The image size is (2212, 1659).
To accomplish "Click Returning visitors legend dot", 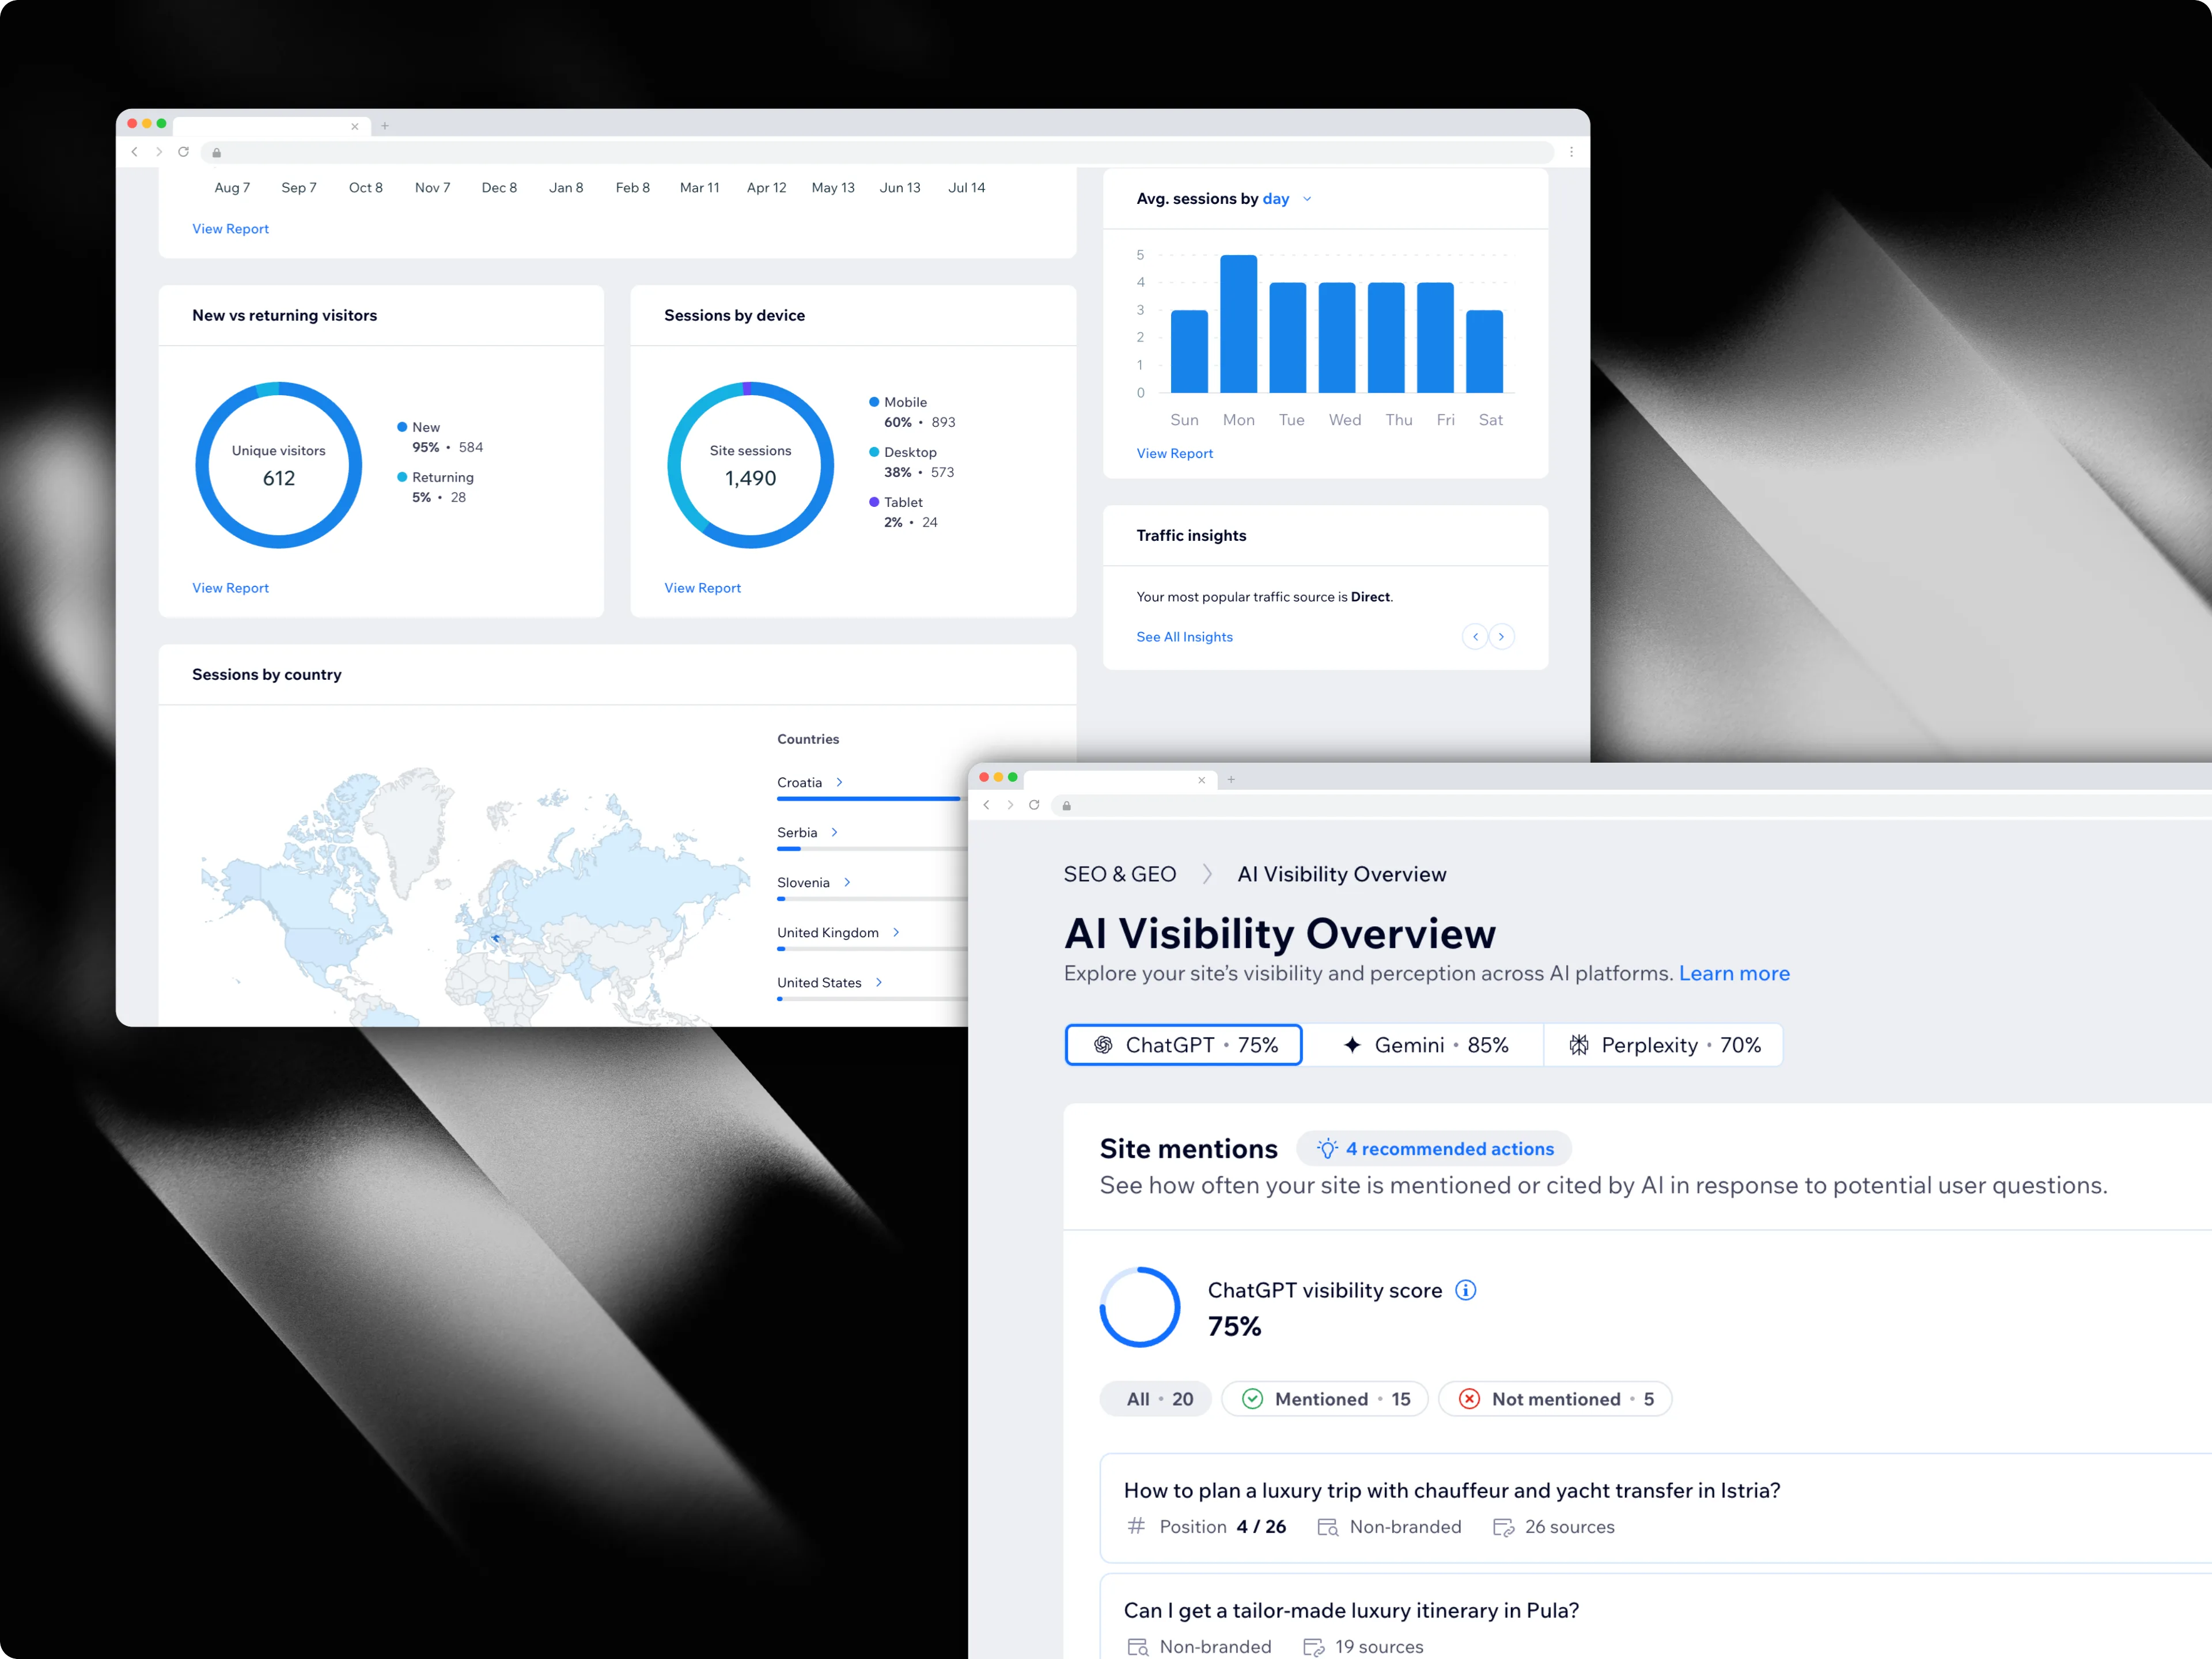I will 402,477.
